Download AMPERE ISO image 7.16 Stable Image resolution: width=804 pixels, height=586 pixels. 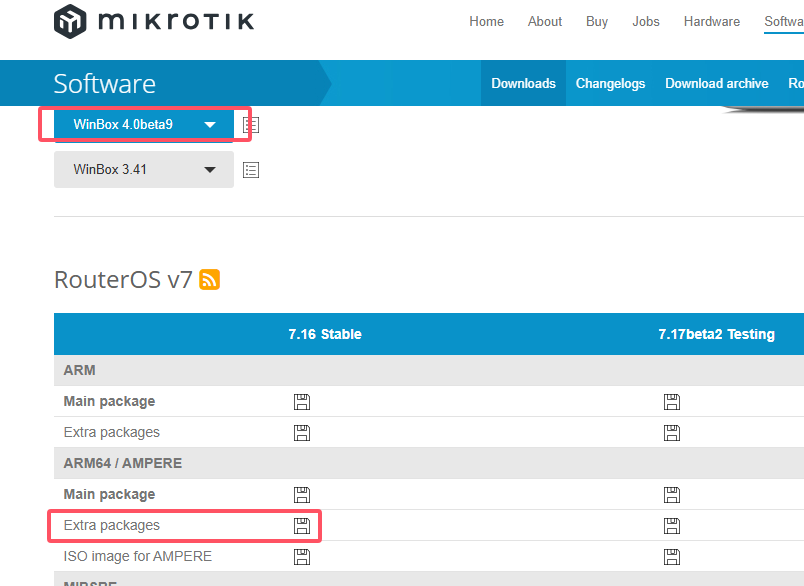click(x=302, y=557)
